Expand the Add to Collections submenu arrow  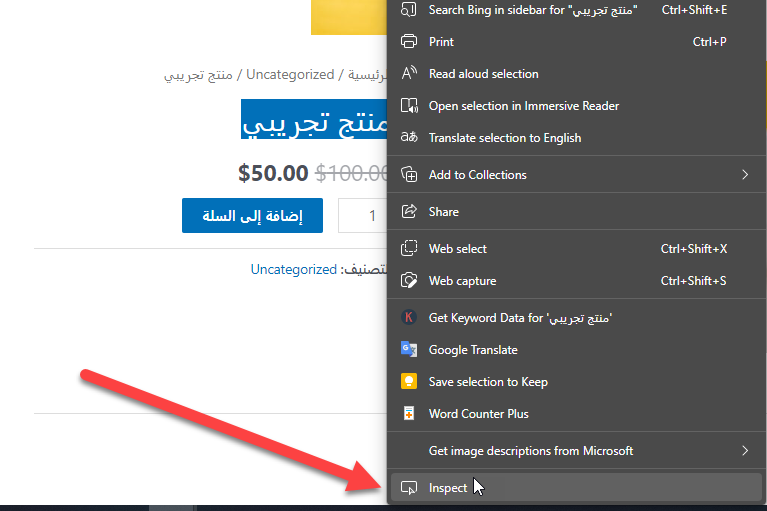pos(745,175)
